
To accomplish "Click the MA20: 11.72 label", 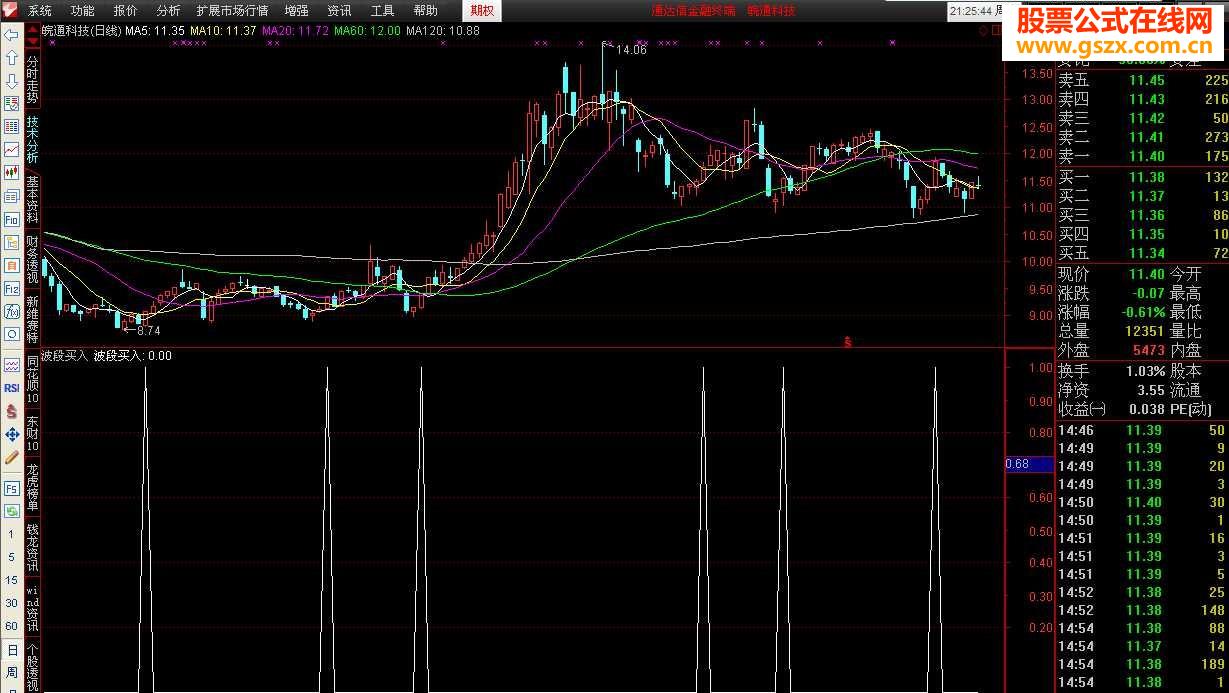I will (x=296, y=31).
